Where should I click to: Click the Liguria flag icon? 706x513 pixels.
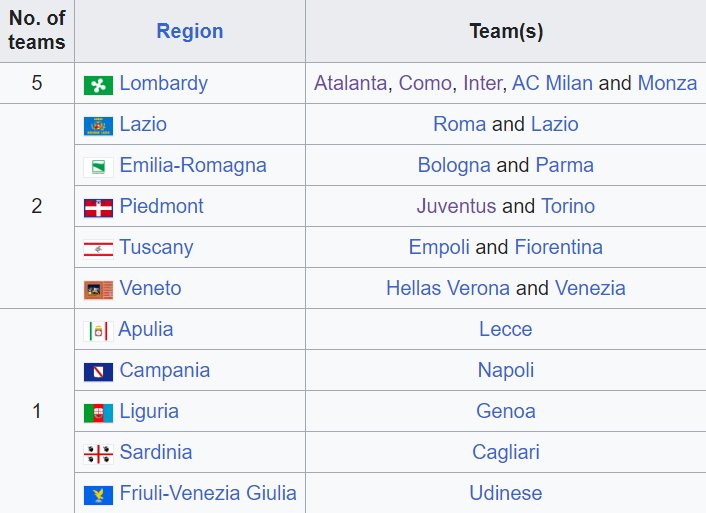98,413
